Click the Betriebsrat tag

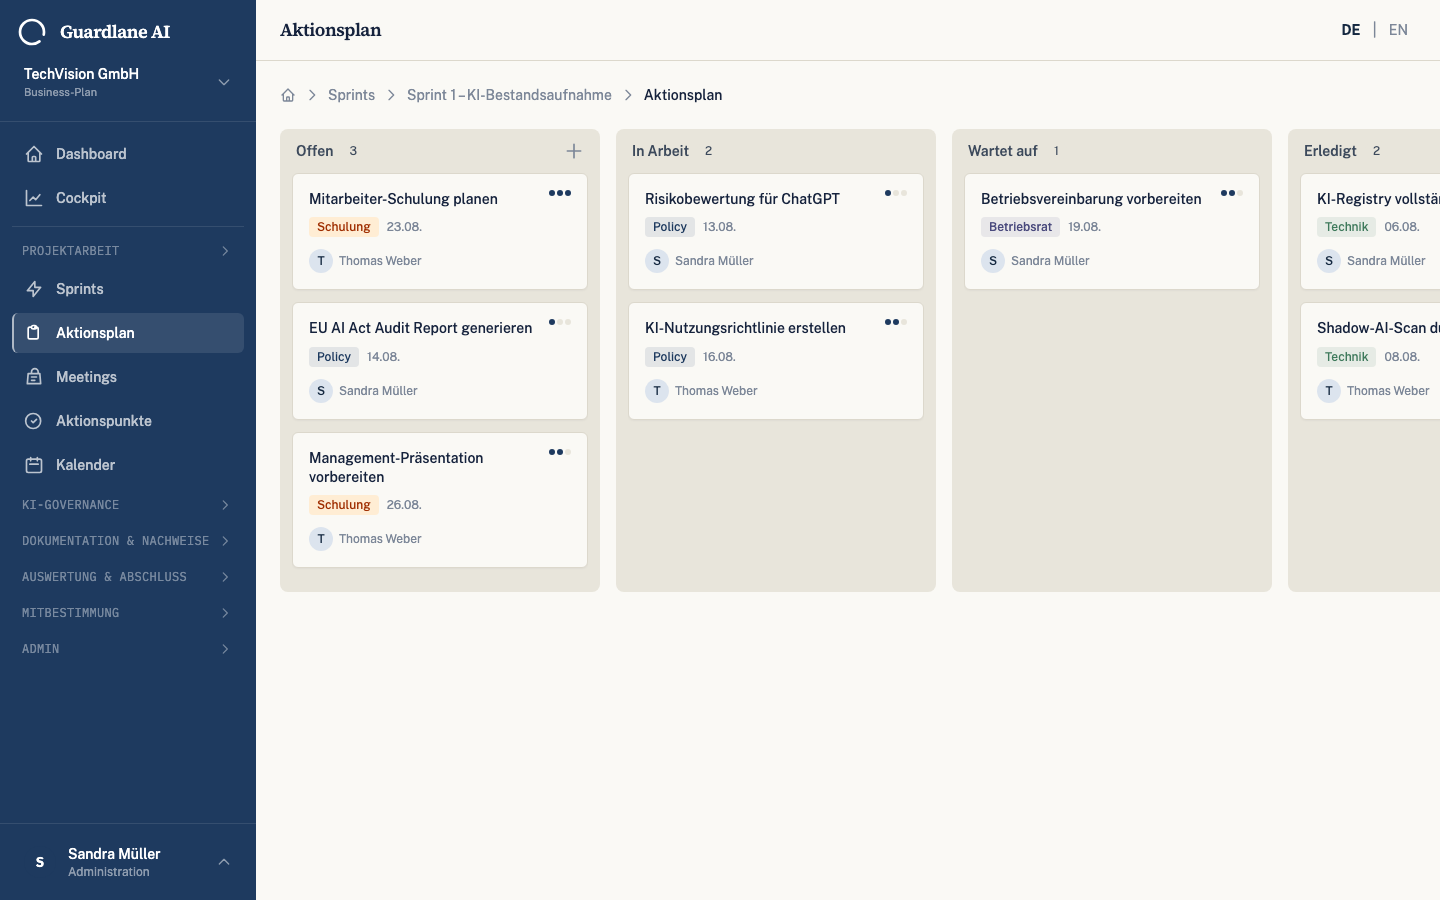point(1020,227)
